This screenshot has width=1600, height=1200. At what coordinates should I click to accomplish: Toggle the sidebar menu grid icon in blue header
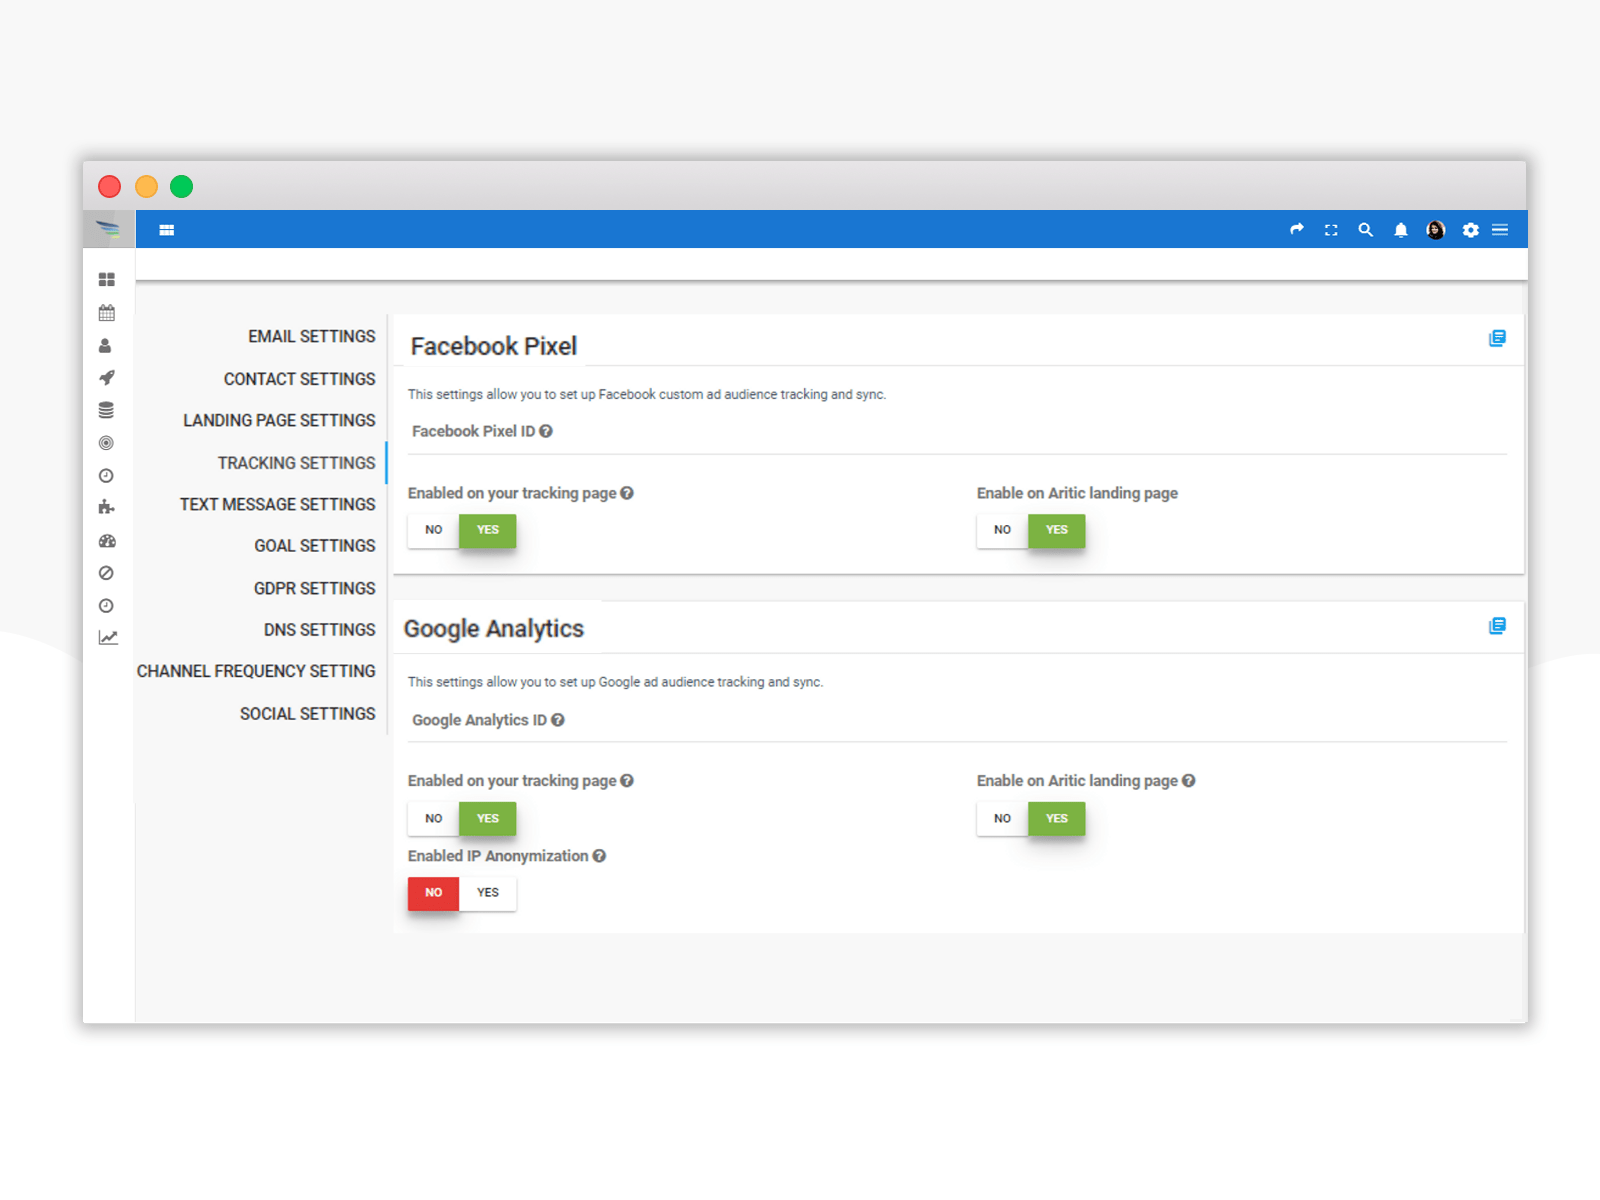click(167, 230)
